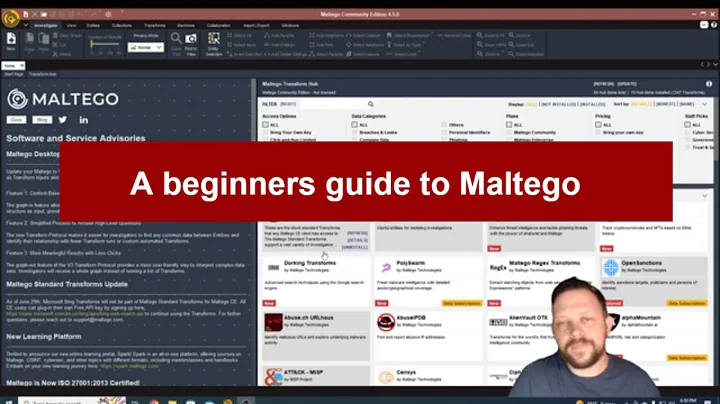Viewport: 720px width, 404px height.
Task: Click Zoom In in the ribbon
Action: pyautogui.click(x=519, y=35)
